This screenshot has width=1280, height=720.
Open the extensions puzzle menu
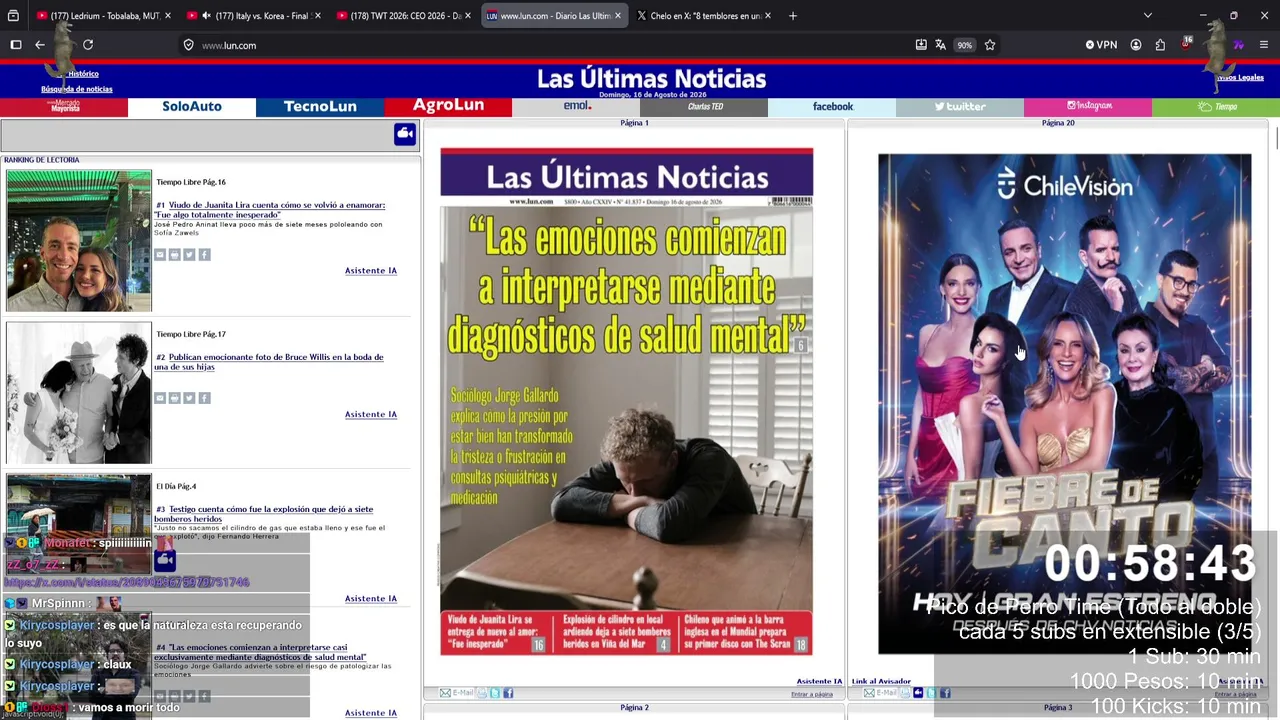[1160, 45]
